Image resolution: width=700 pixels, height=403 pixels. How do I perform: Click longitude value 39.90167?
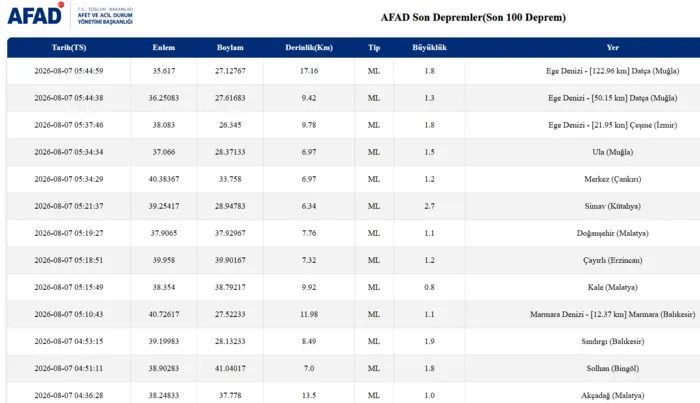pyautogui.click(x=230, y=260)
